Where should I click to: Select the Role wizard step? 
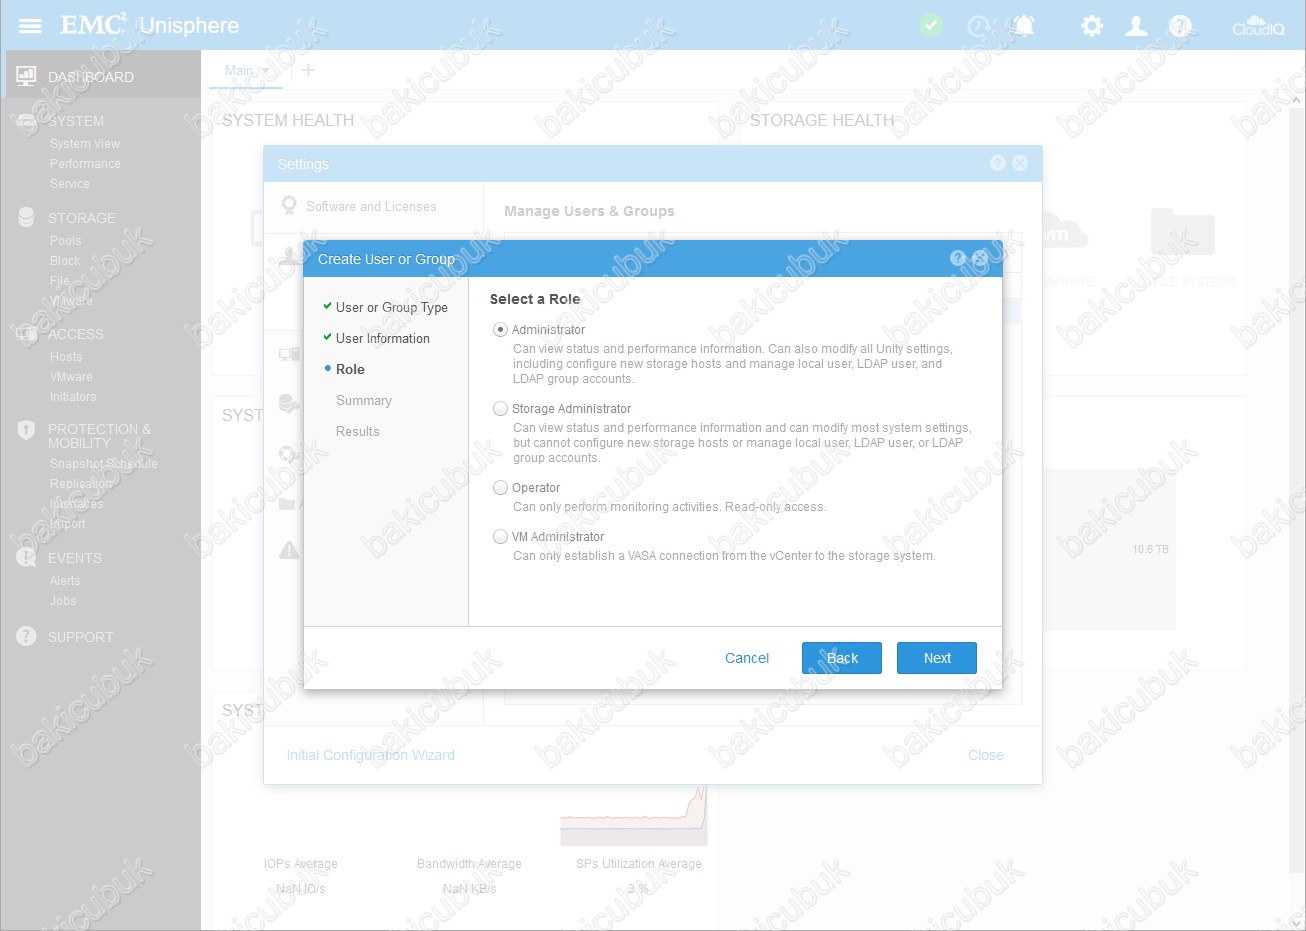coord(350,369)
